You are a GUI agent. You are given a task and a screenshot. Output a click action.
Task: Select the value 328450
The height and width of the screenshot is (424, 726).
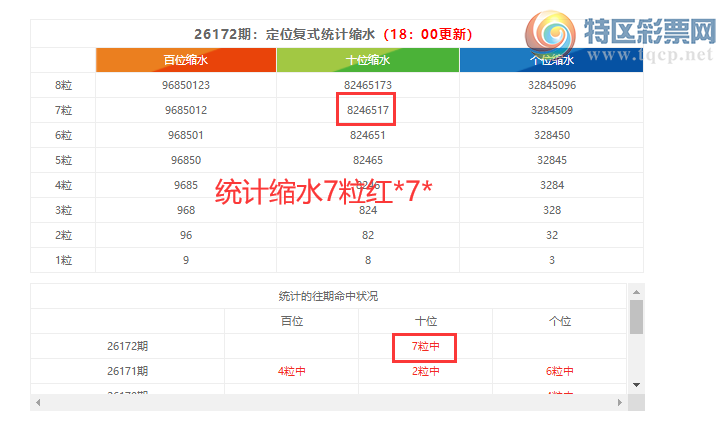[552, 135]
